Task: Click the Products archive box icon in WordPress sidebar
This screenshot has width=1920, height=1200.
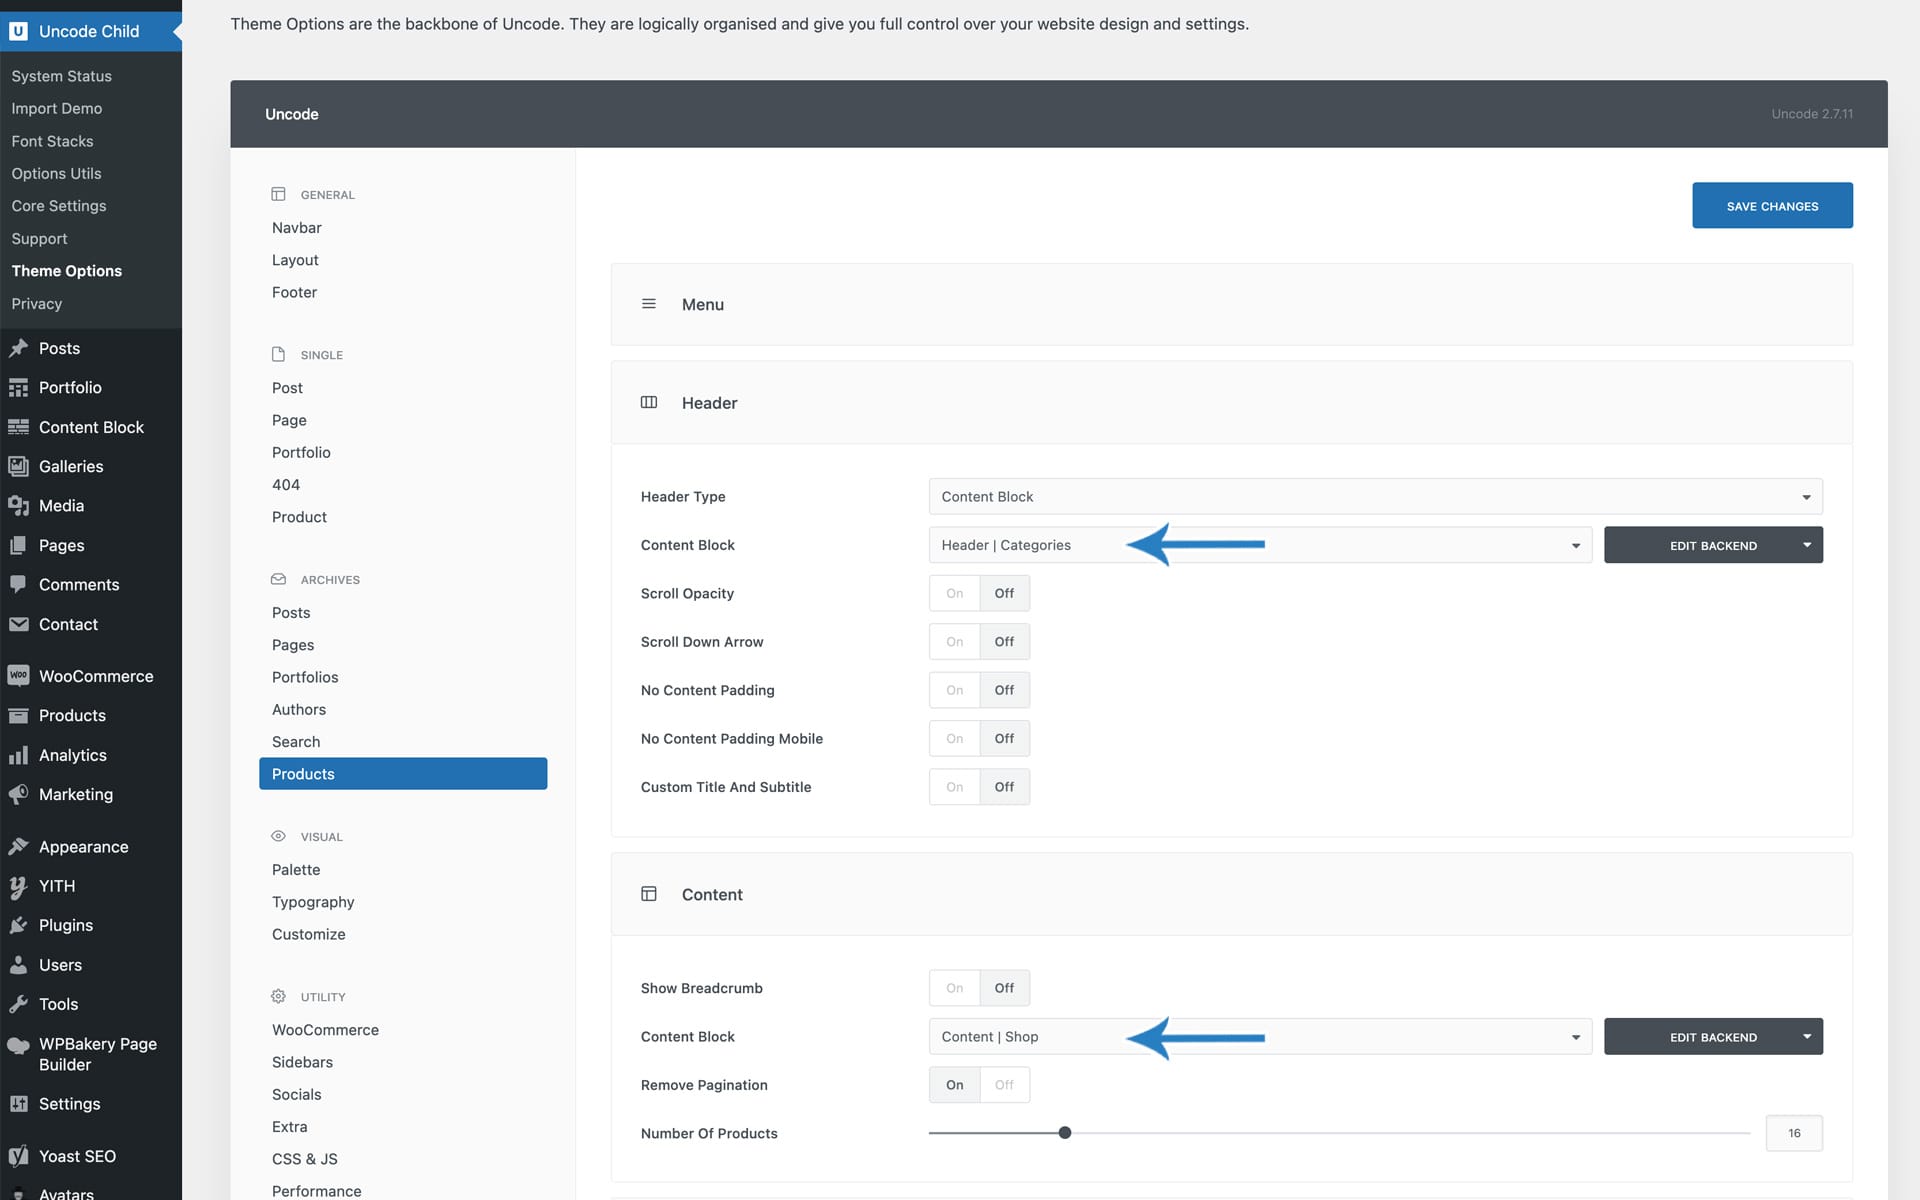Action: (x=18, y=716)
